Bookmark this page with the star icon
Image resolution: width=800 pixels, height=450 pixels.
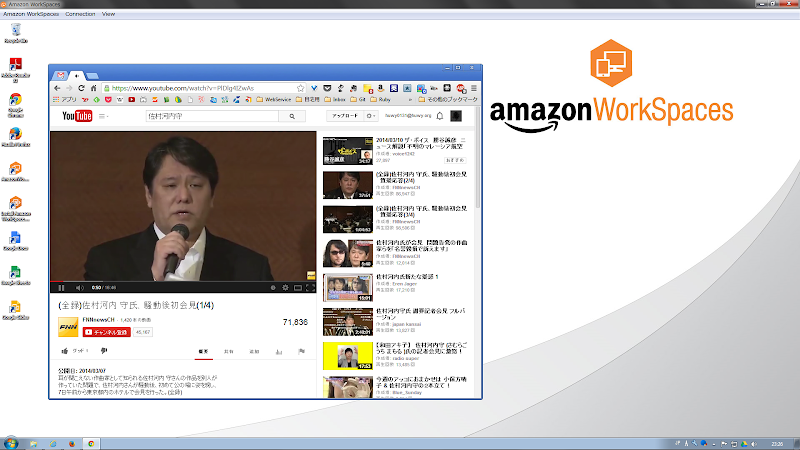tap(301, 88)
